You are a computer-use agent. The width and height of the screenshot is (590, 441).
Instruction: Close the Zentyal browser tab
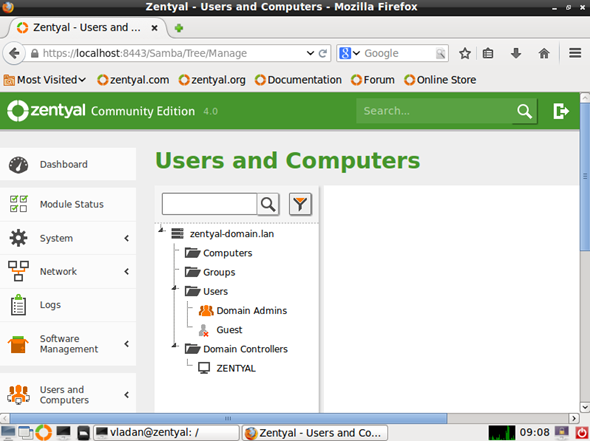154,28
